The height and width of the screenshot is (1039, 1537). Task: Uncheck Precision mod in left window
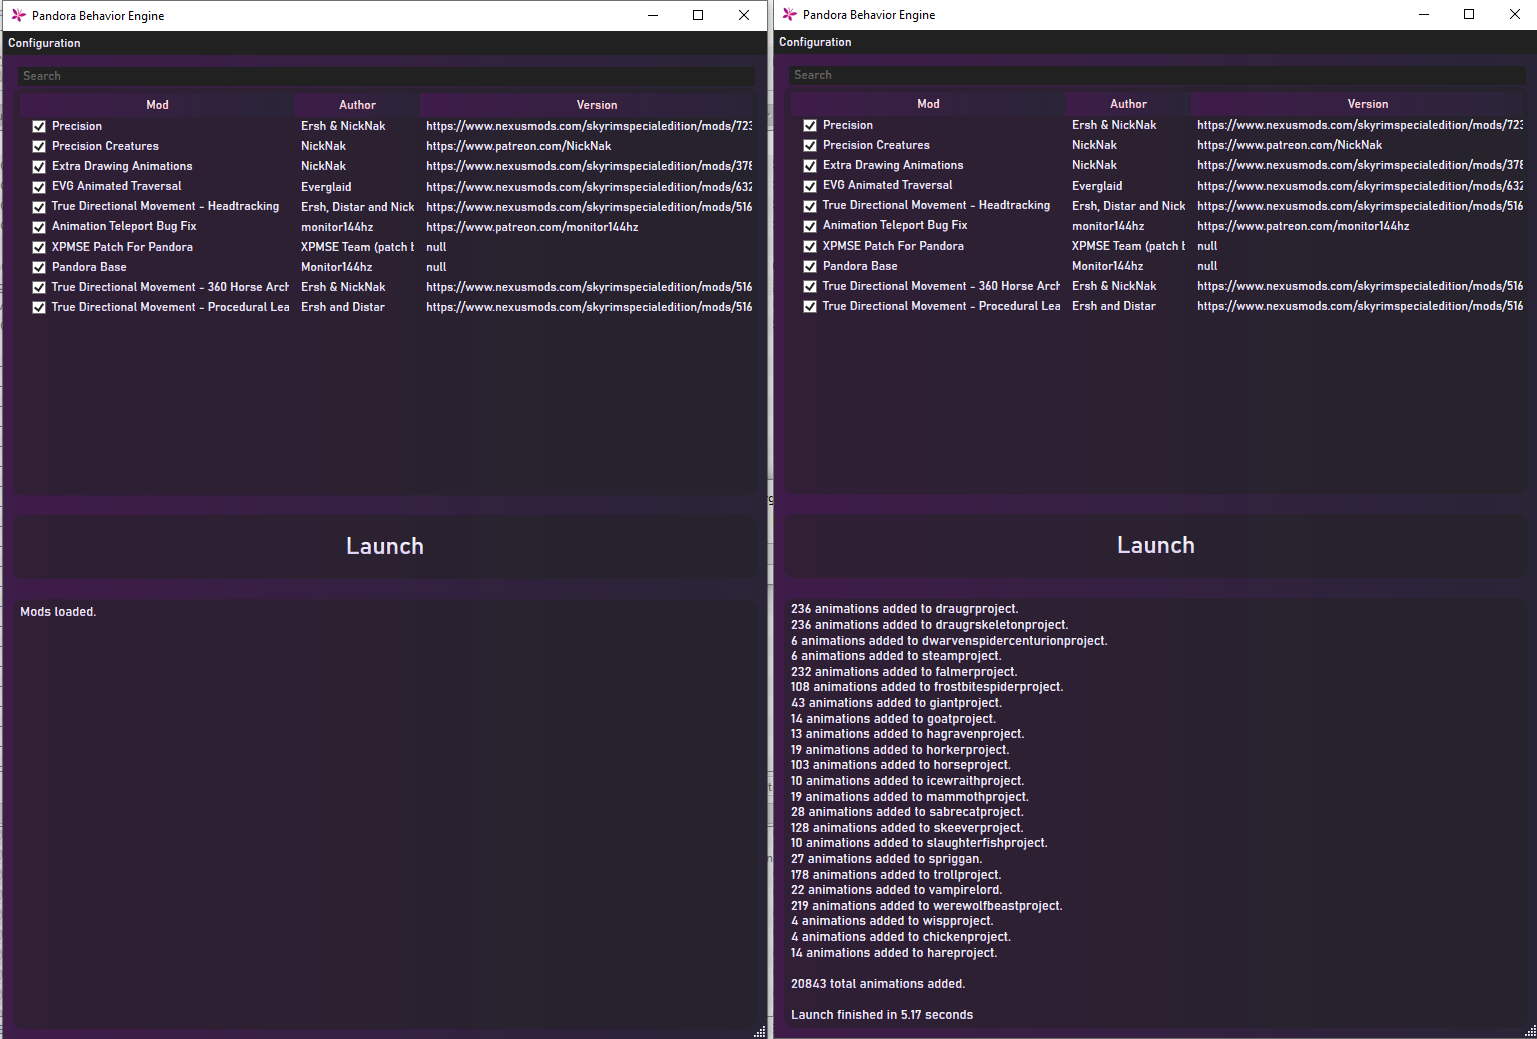(39, 127)
